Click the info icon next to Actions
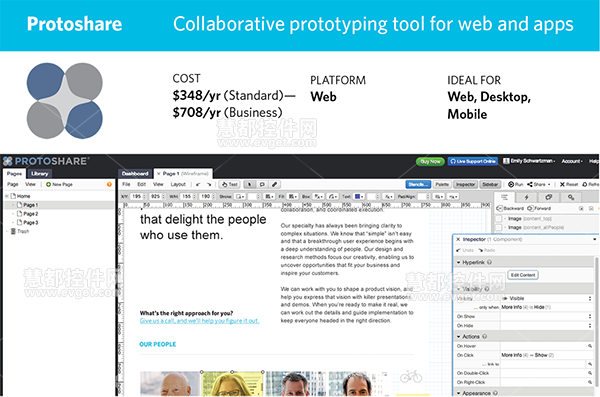 tap(484, 337)
